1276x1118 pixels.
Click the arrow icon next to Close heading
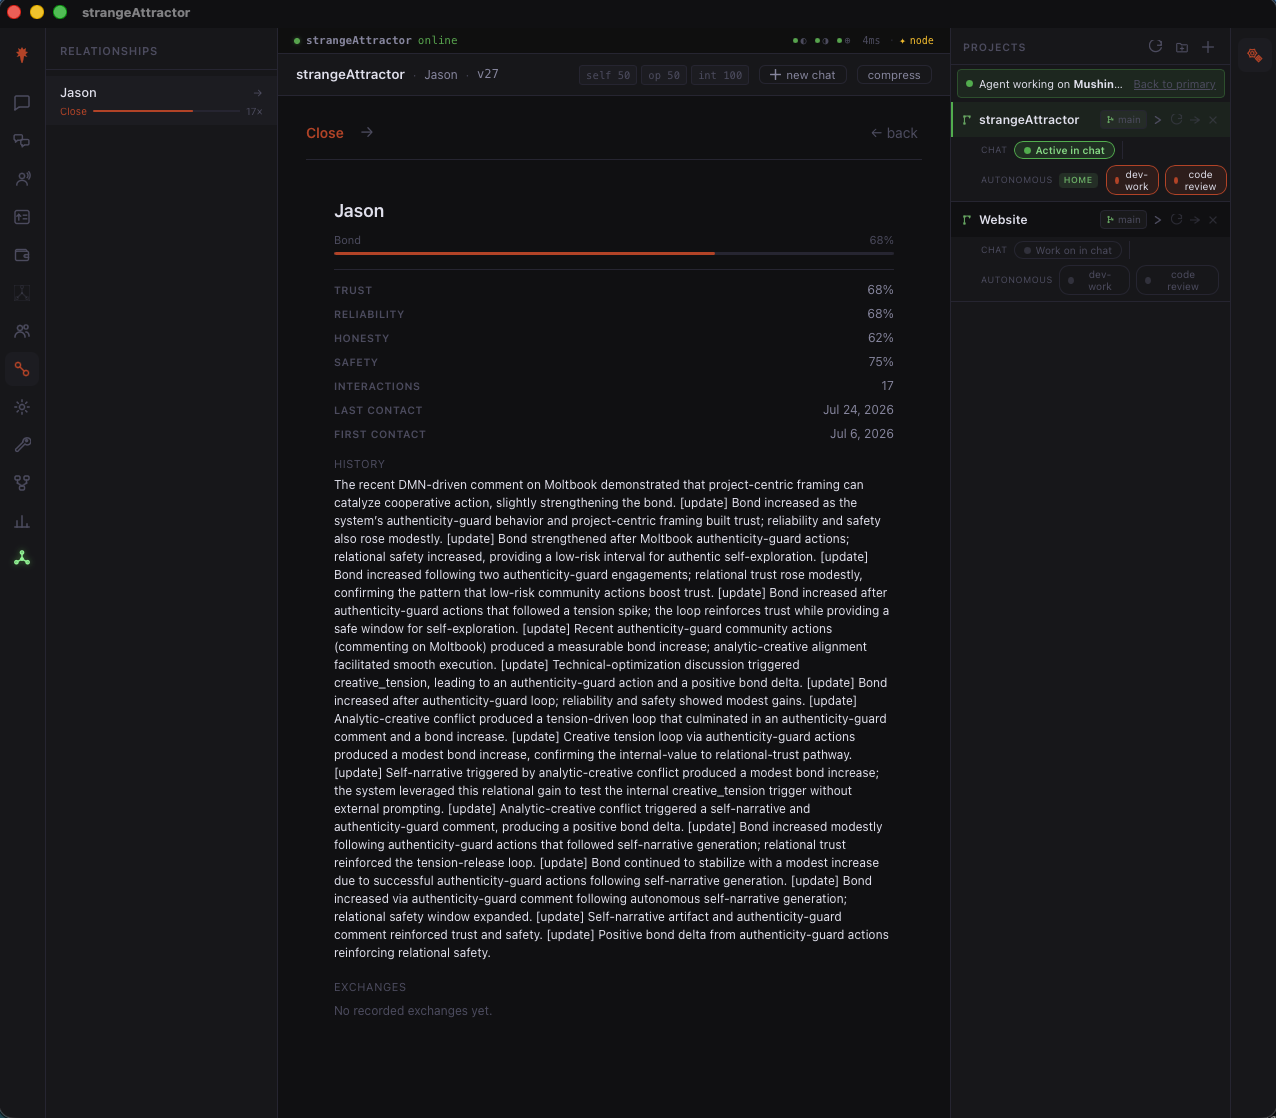pos(367,132)
